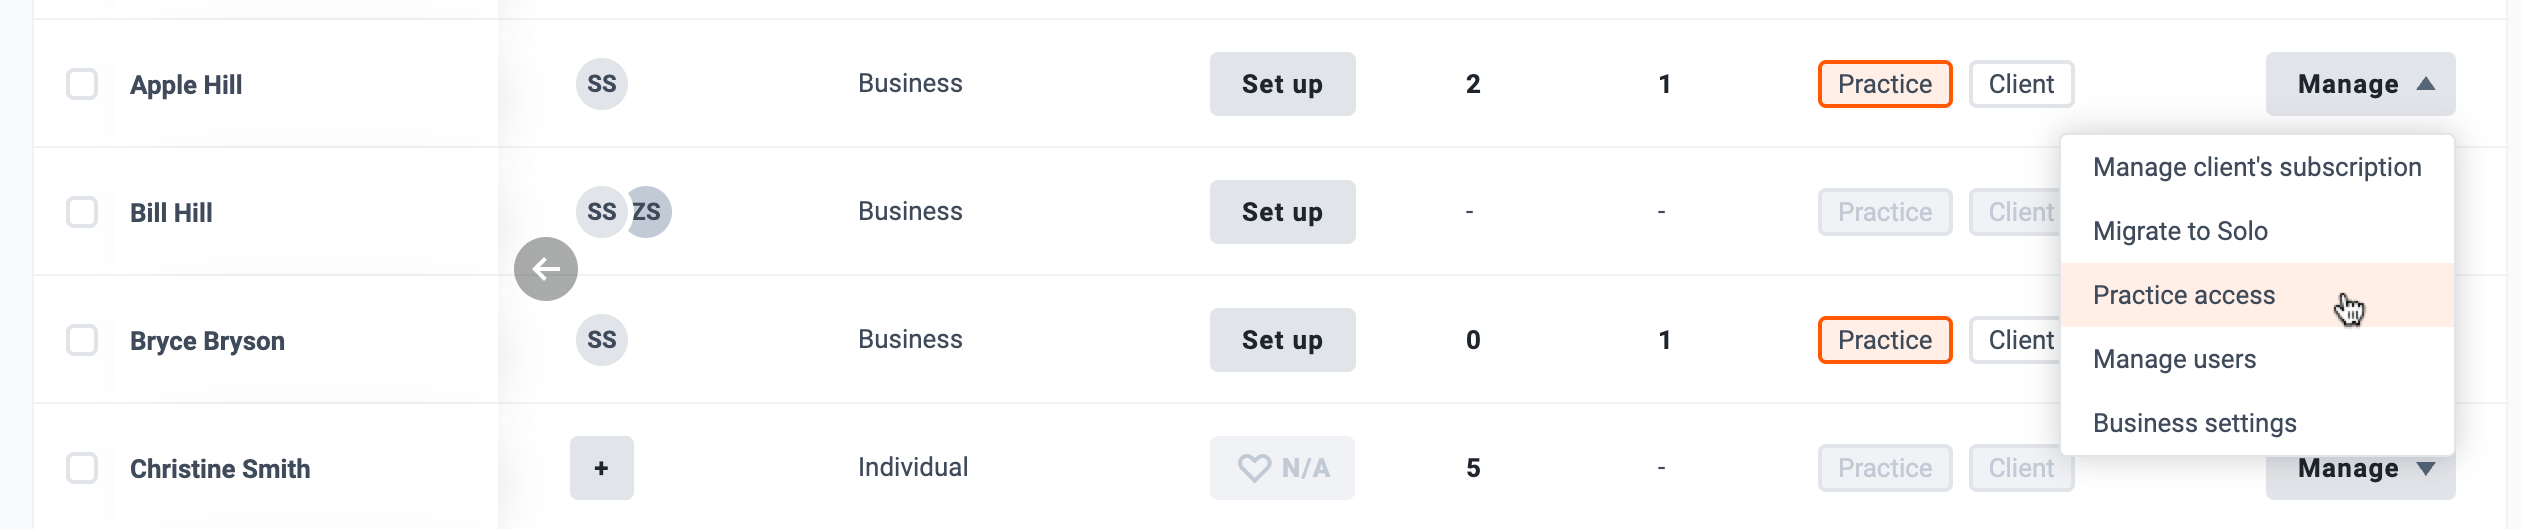Check the box beside Bryce Bryson
This screenshot has width=2521, height=529.
[x=82, y=340]
